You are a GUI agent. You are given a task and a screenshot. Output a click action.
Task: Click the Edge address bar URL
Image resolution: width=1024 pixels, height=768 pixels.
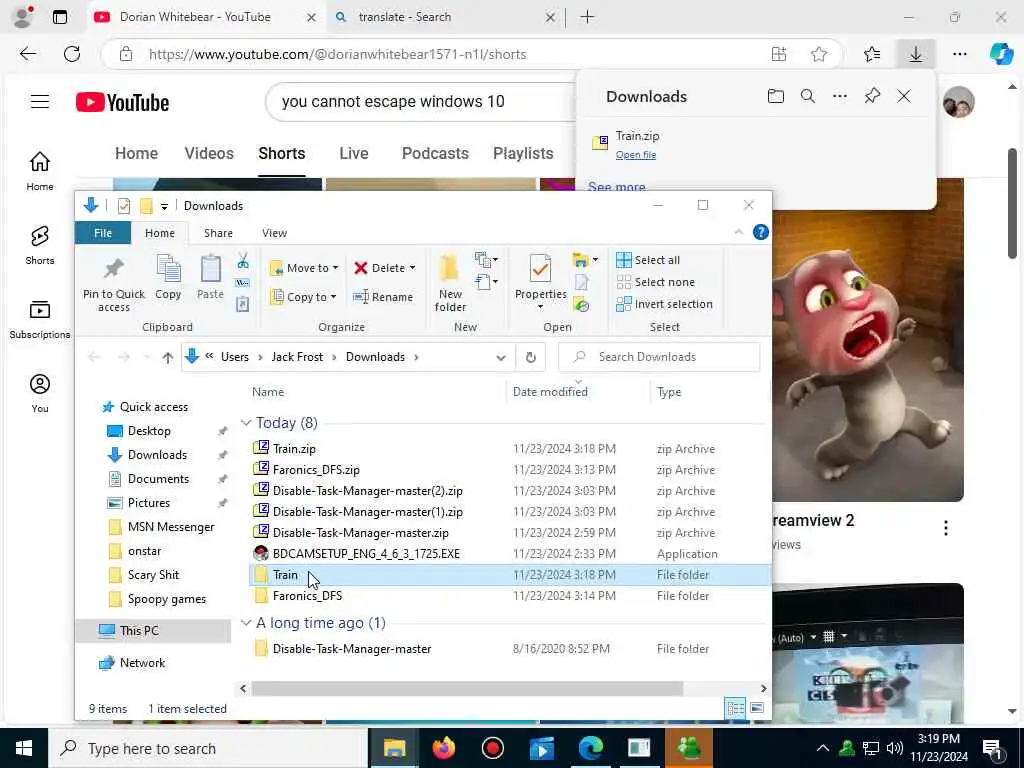click(338, 54)
